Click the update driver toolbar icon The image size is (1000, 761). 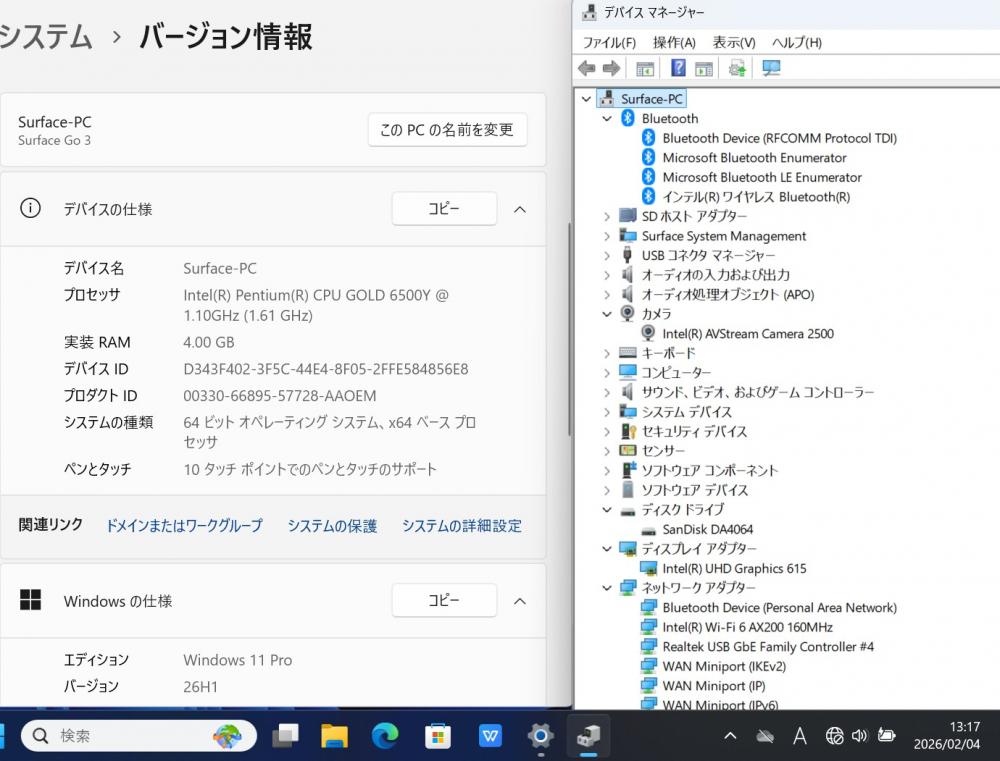(x=738, y=68)
